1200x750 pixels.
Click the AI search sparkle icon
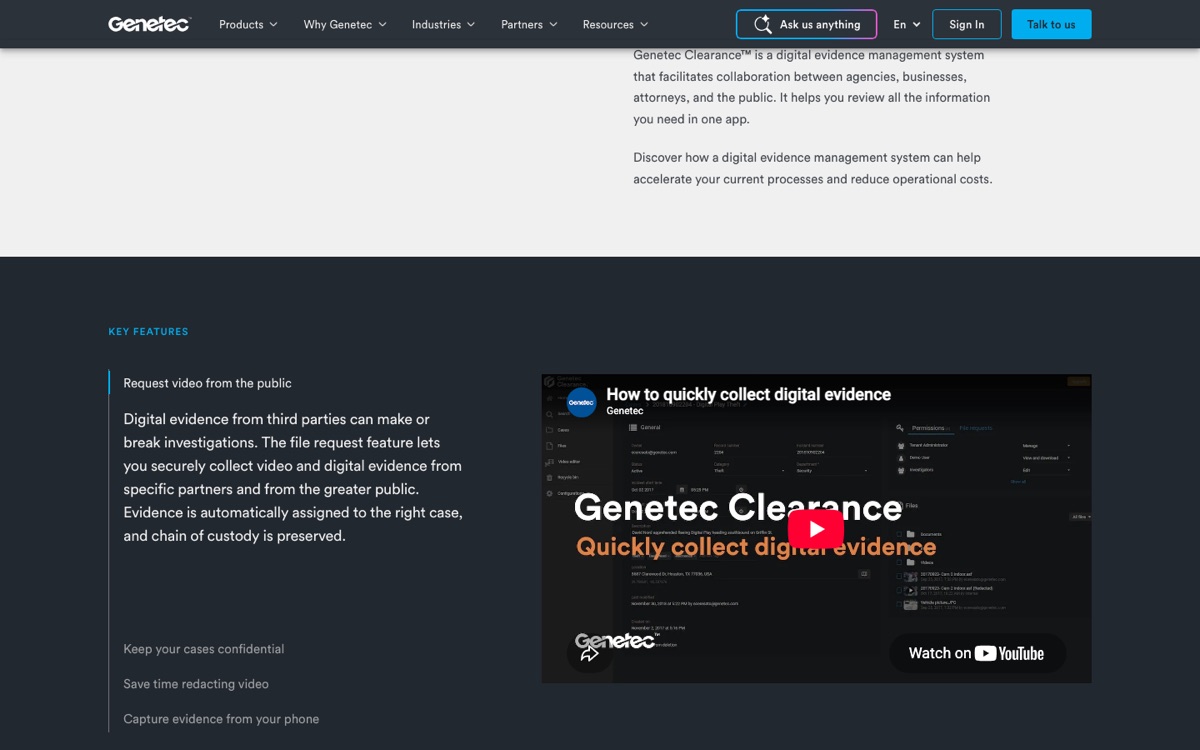point(763,24)
